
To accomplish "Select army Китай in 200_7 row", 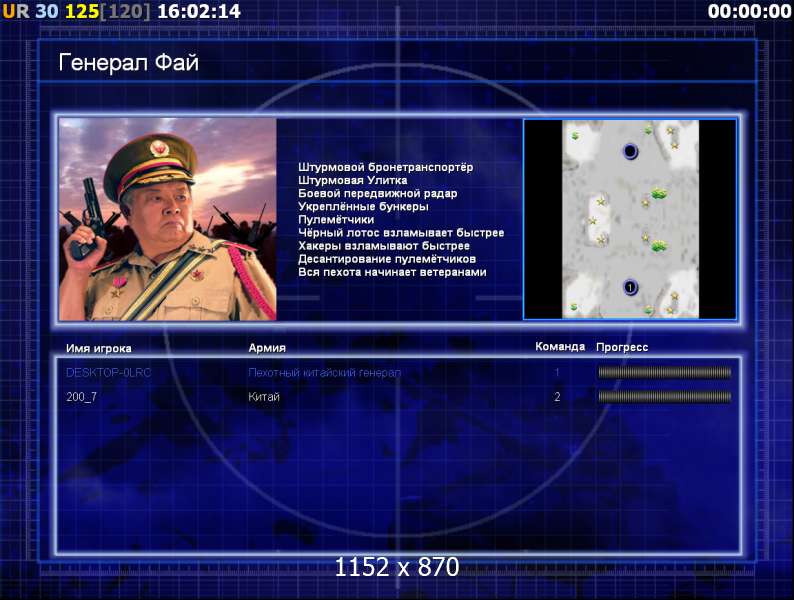I will tap(264, 397).
